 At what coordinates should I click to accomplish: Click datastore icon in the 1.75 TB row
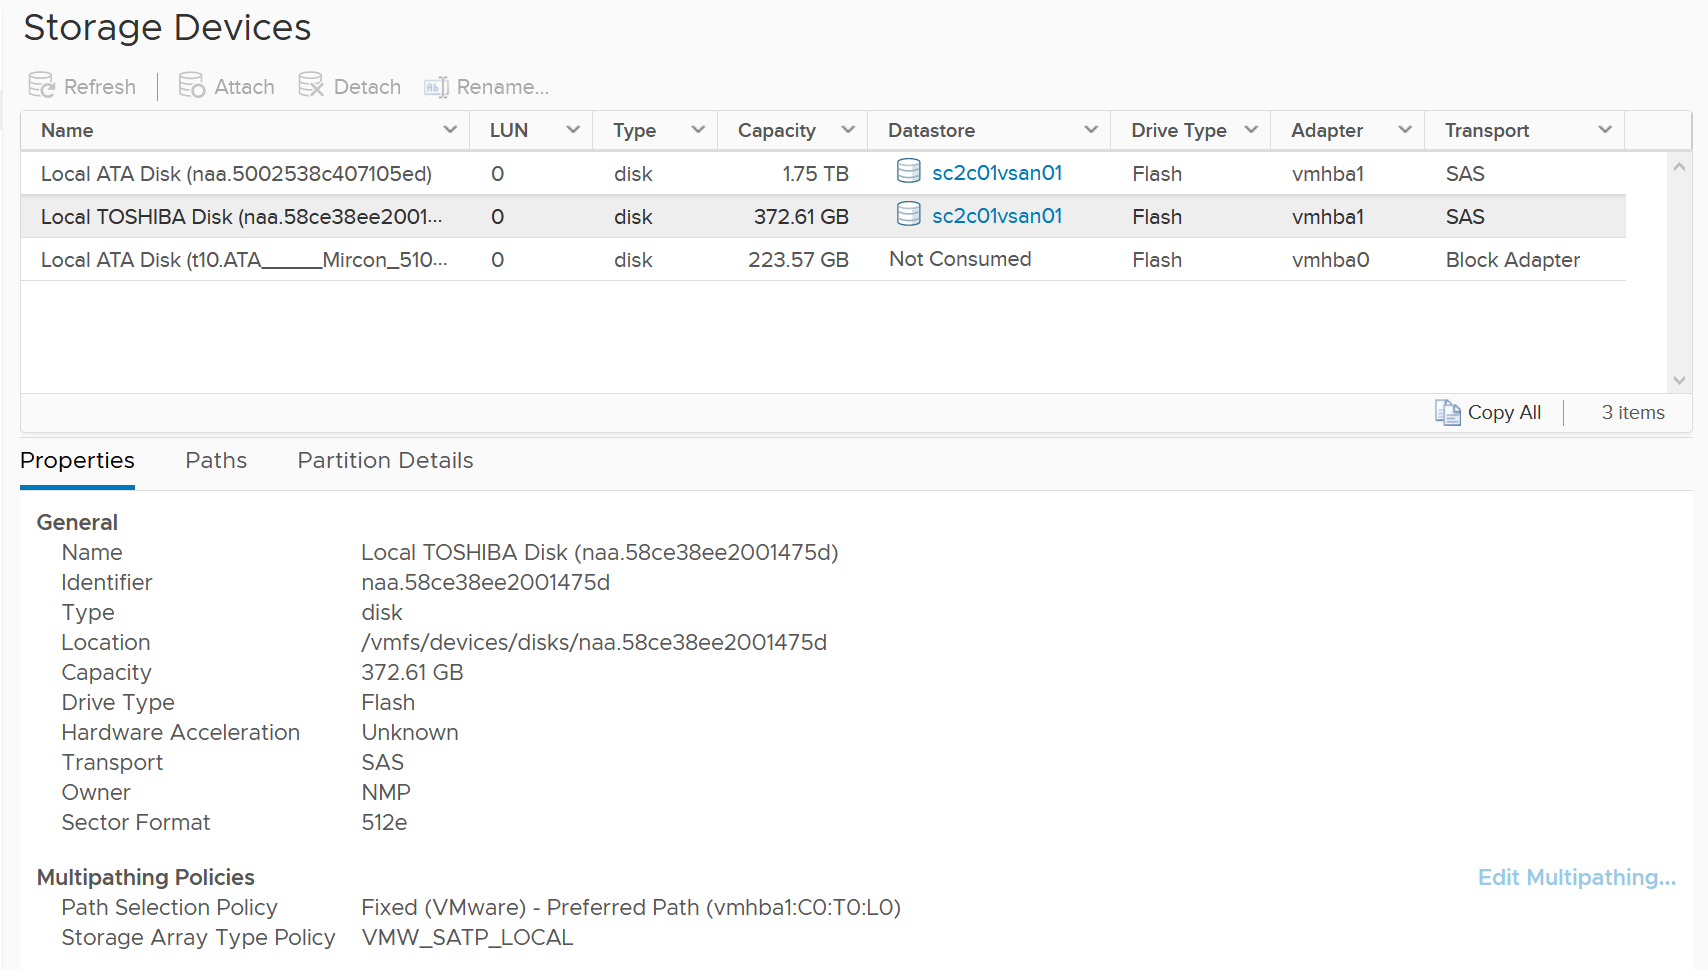pos(908,172)
